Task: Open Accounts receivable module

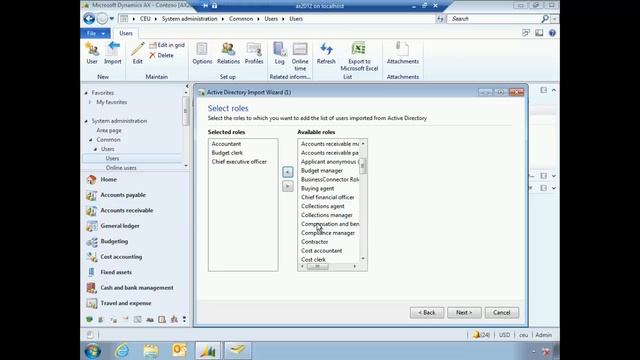Action: (127, 210)
